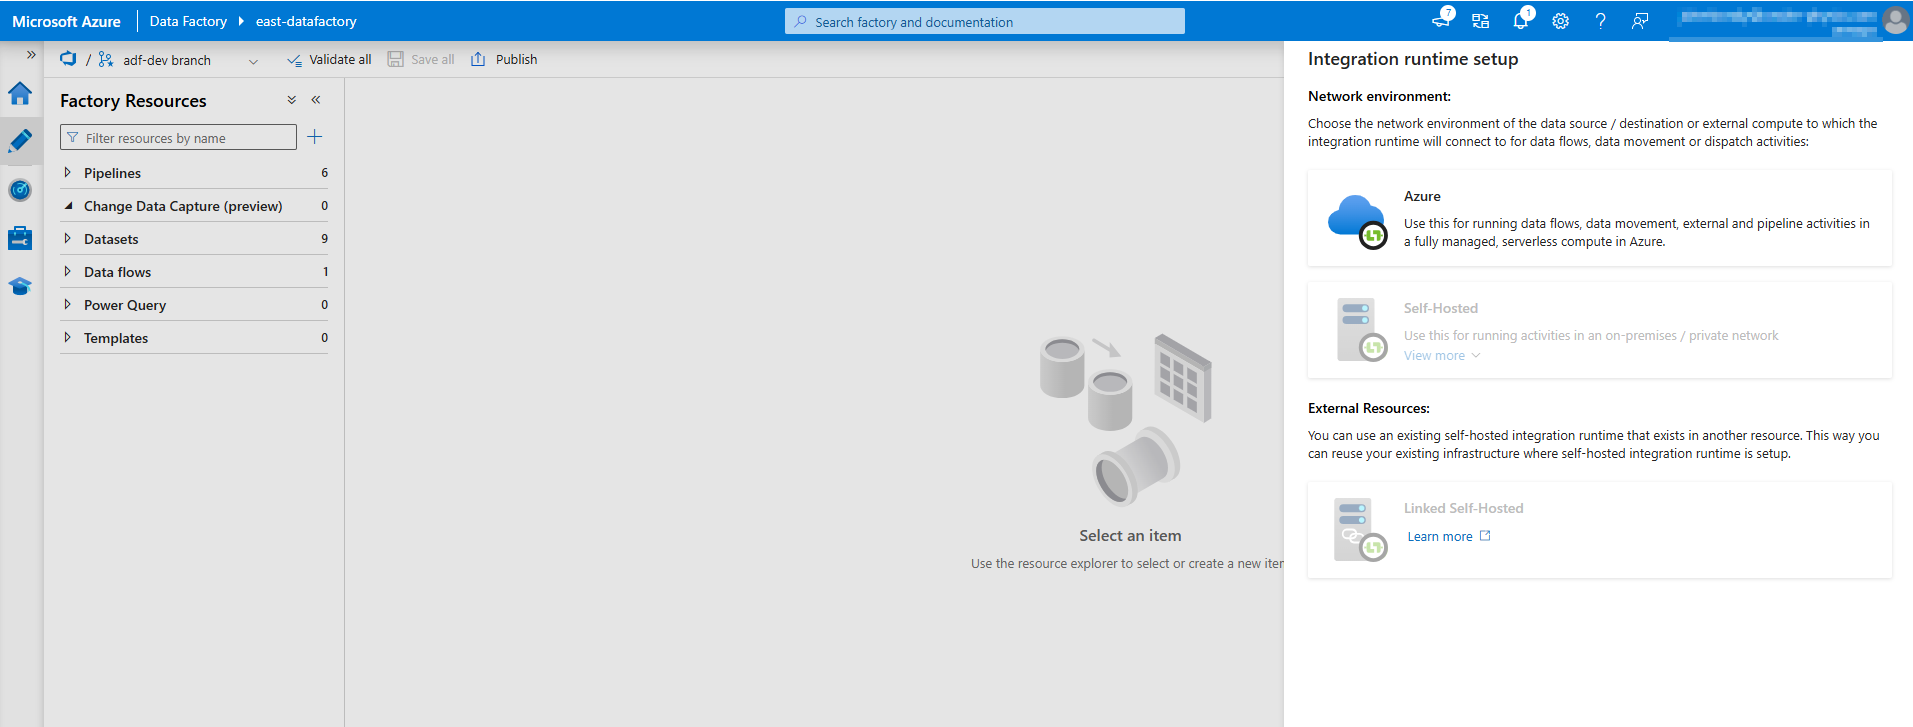Image resolution: width=1913 pixels, height=727 pixels.
Task: Expand the Power Query tree node
Action: 68,305
